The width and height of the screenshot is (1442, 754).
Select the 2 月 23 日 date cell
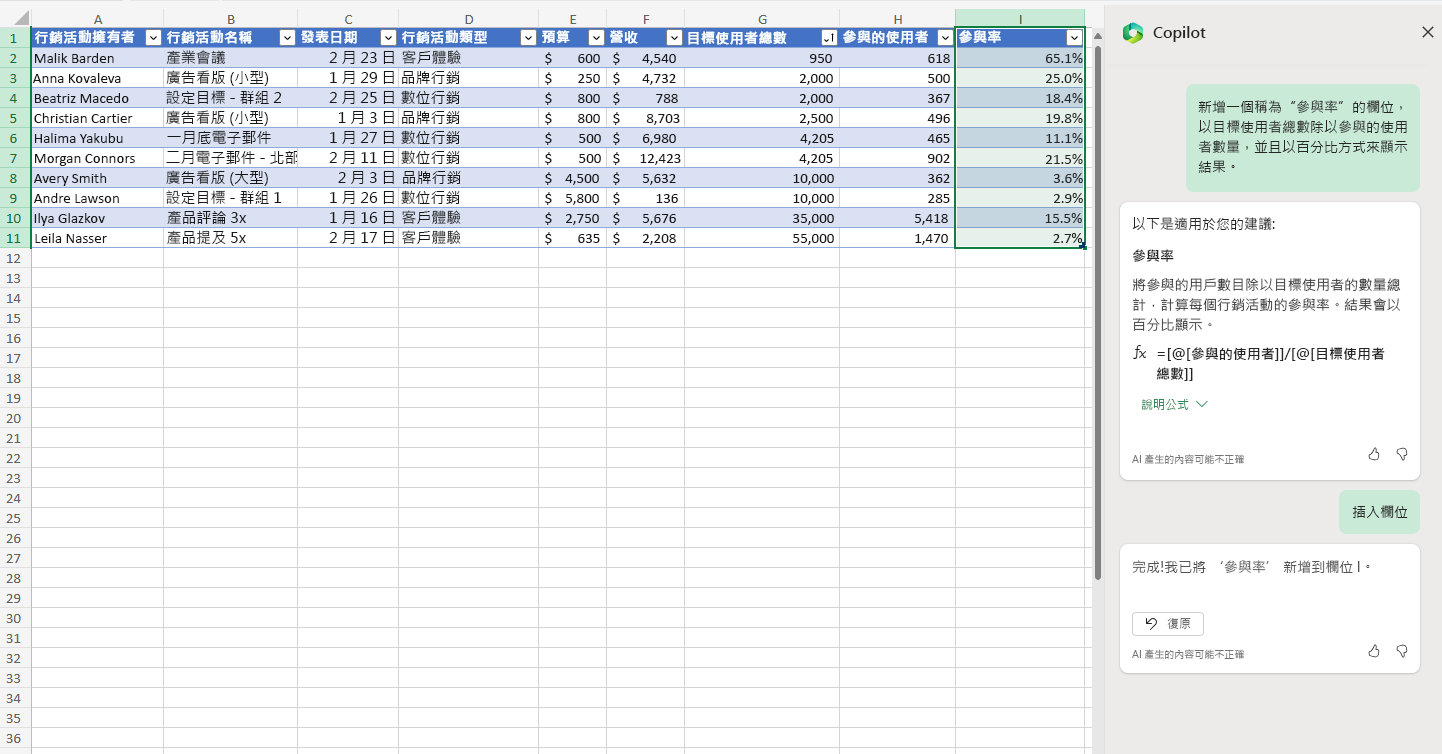click(348, 58)
